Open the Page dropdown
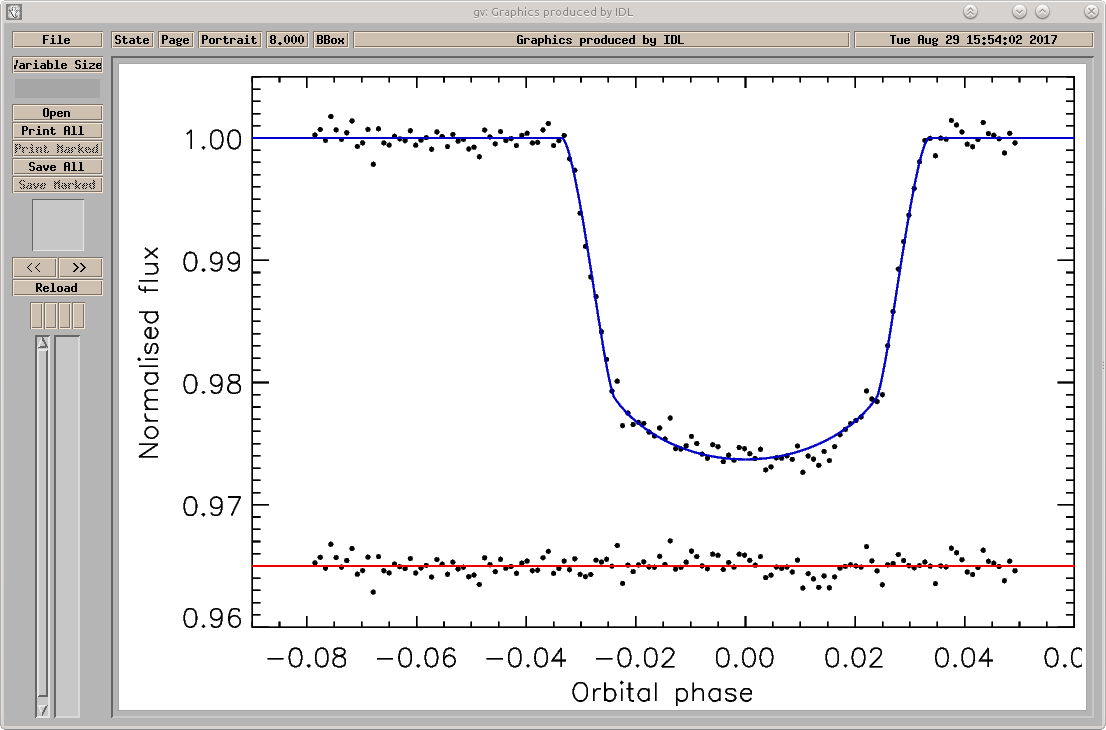The image size is (1106, 730). (175, 39)
